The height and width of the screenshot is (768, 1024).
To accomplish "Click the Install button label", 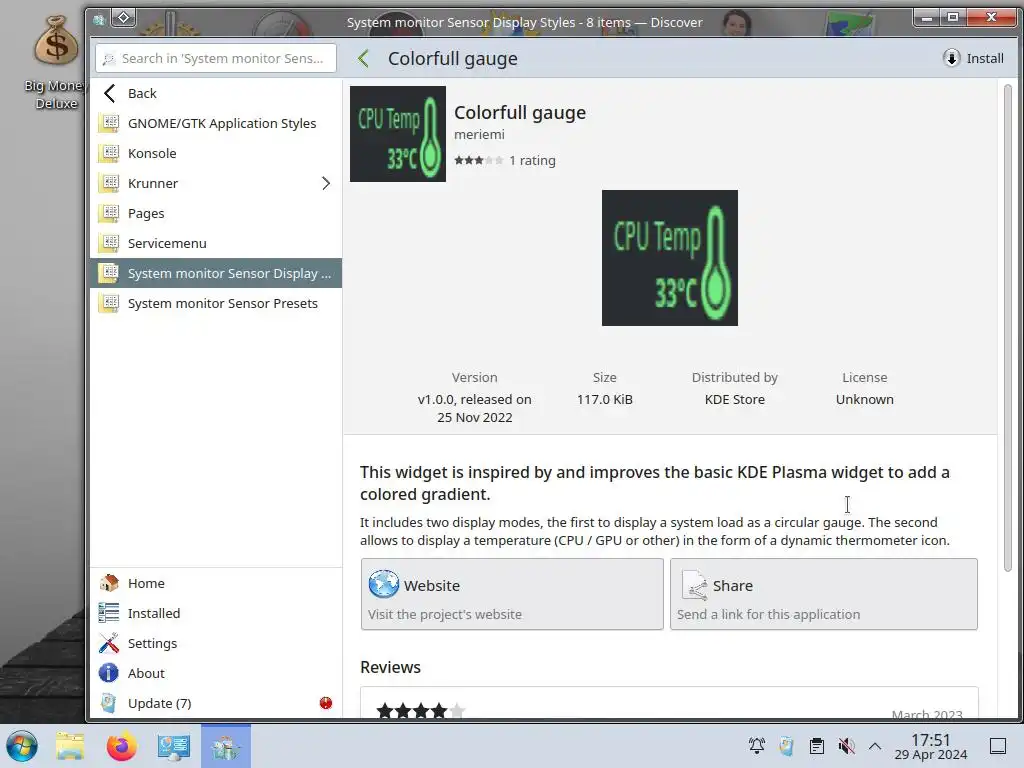I will 985,58.
